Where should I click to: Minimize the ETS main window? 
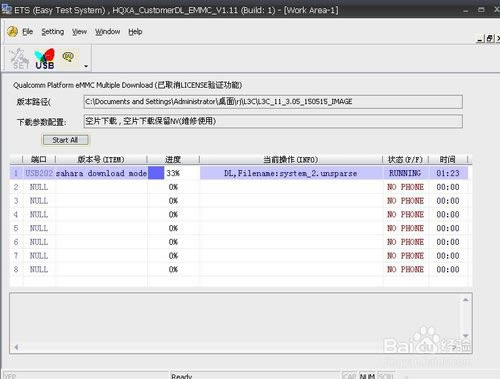[x=466, y=10]
